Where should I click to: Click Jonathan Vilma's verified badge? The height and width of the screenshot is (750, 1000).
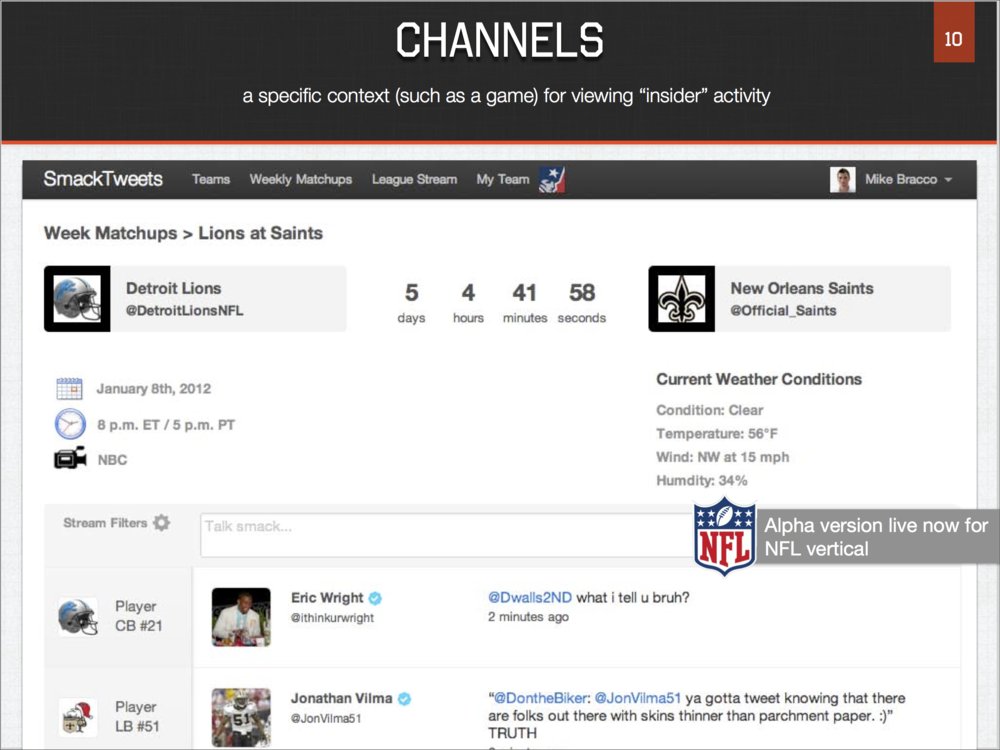click(404, 699)
